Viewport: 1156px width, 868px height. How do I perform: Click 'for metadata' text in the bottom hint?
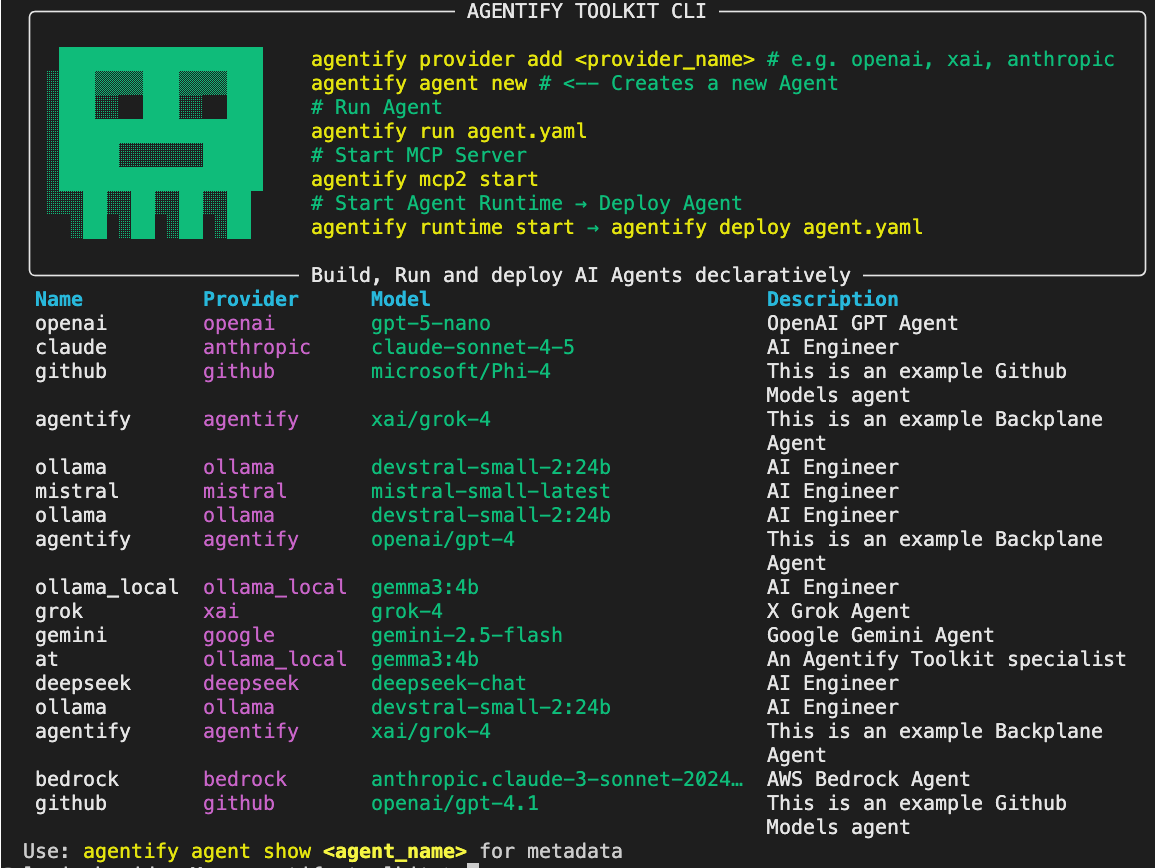pos(551,851)
